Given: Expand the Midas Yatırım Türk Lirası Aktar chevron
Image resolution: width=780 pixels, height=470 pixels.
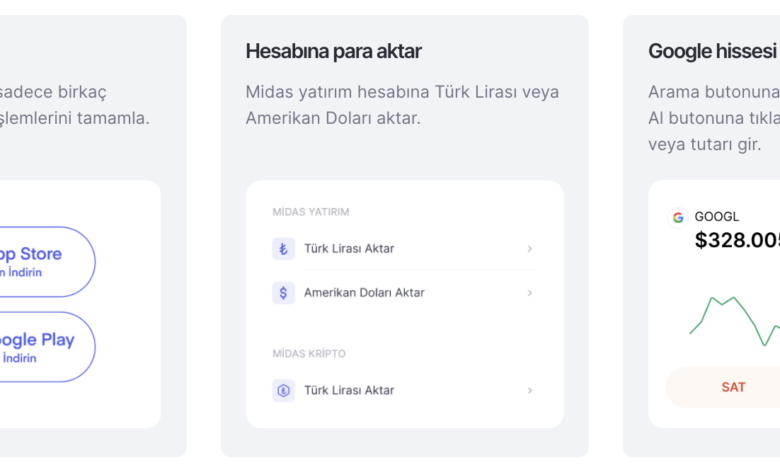Looking at the screenshot, I should pos(529,249).
